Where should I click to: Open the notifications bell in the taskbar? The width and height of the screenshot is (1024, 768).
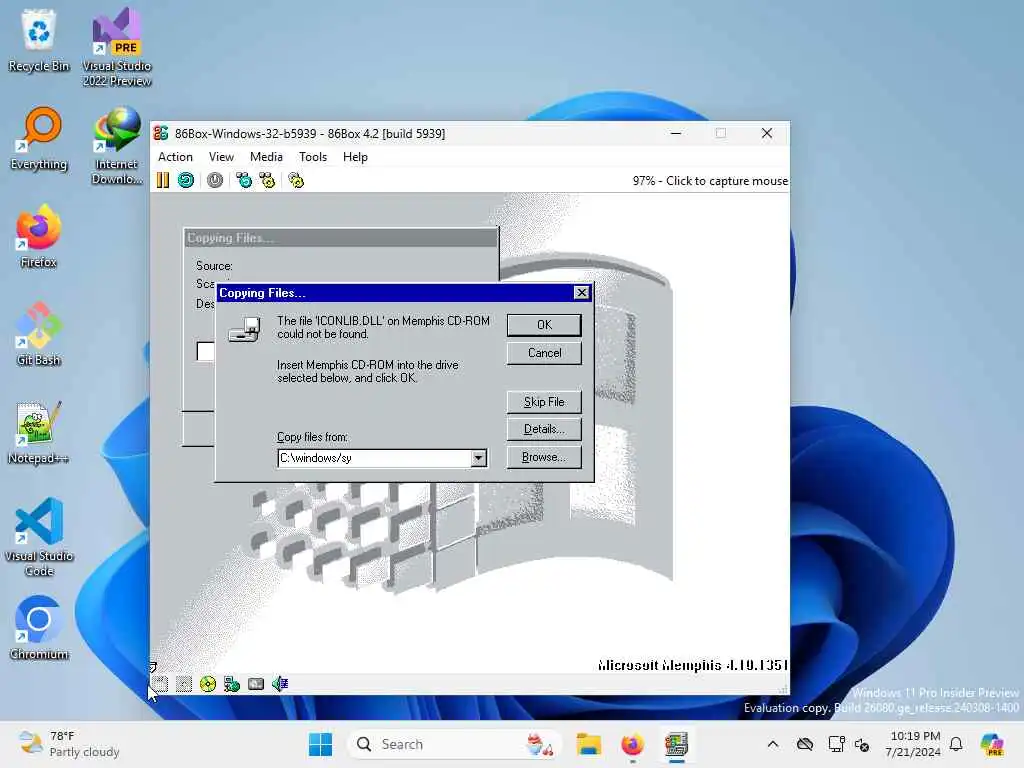point(956,744)
